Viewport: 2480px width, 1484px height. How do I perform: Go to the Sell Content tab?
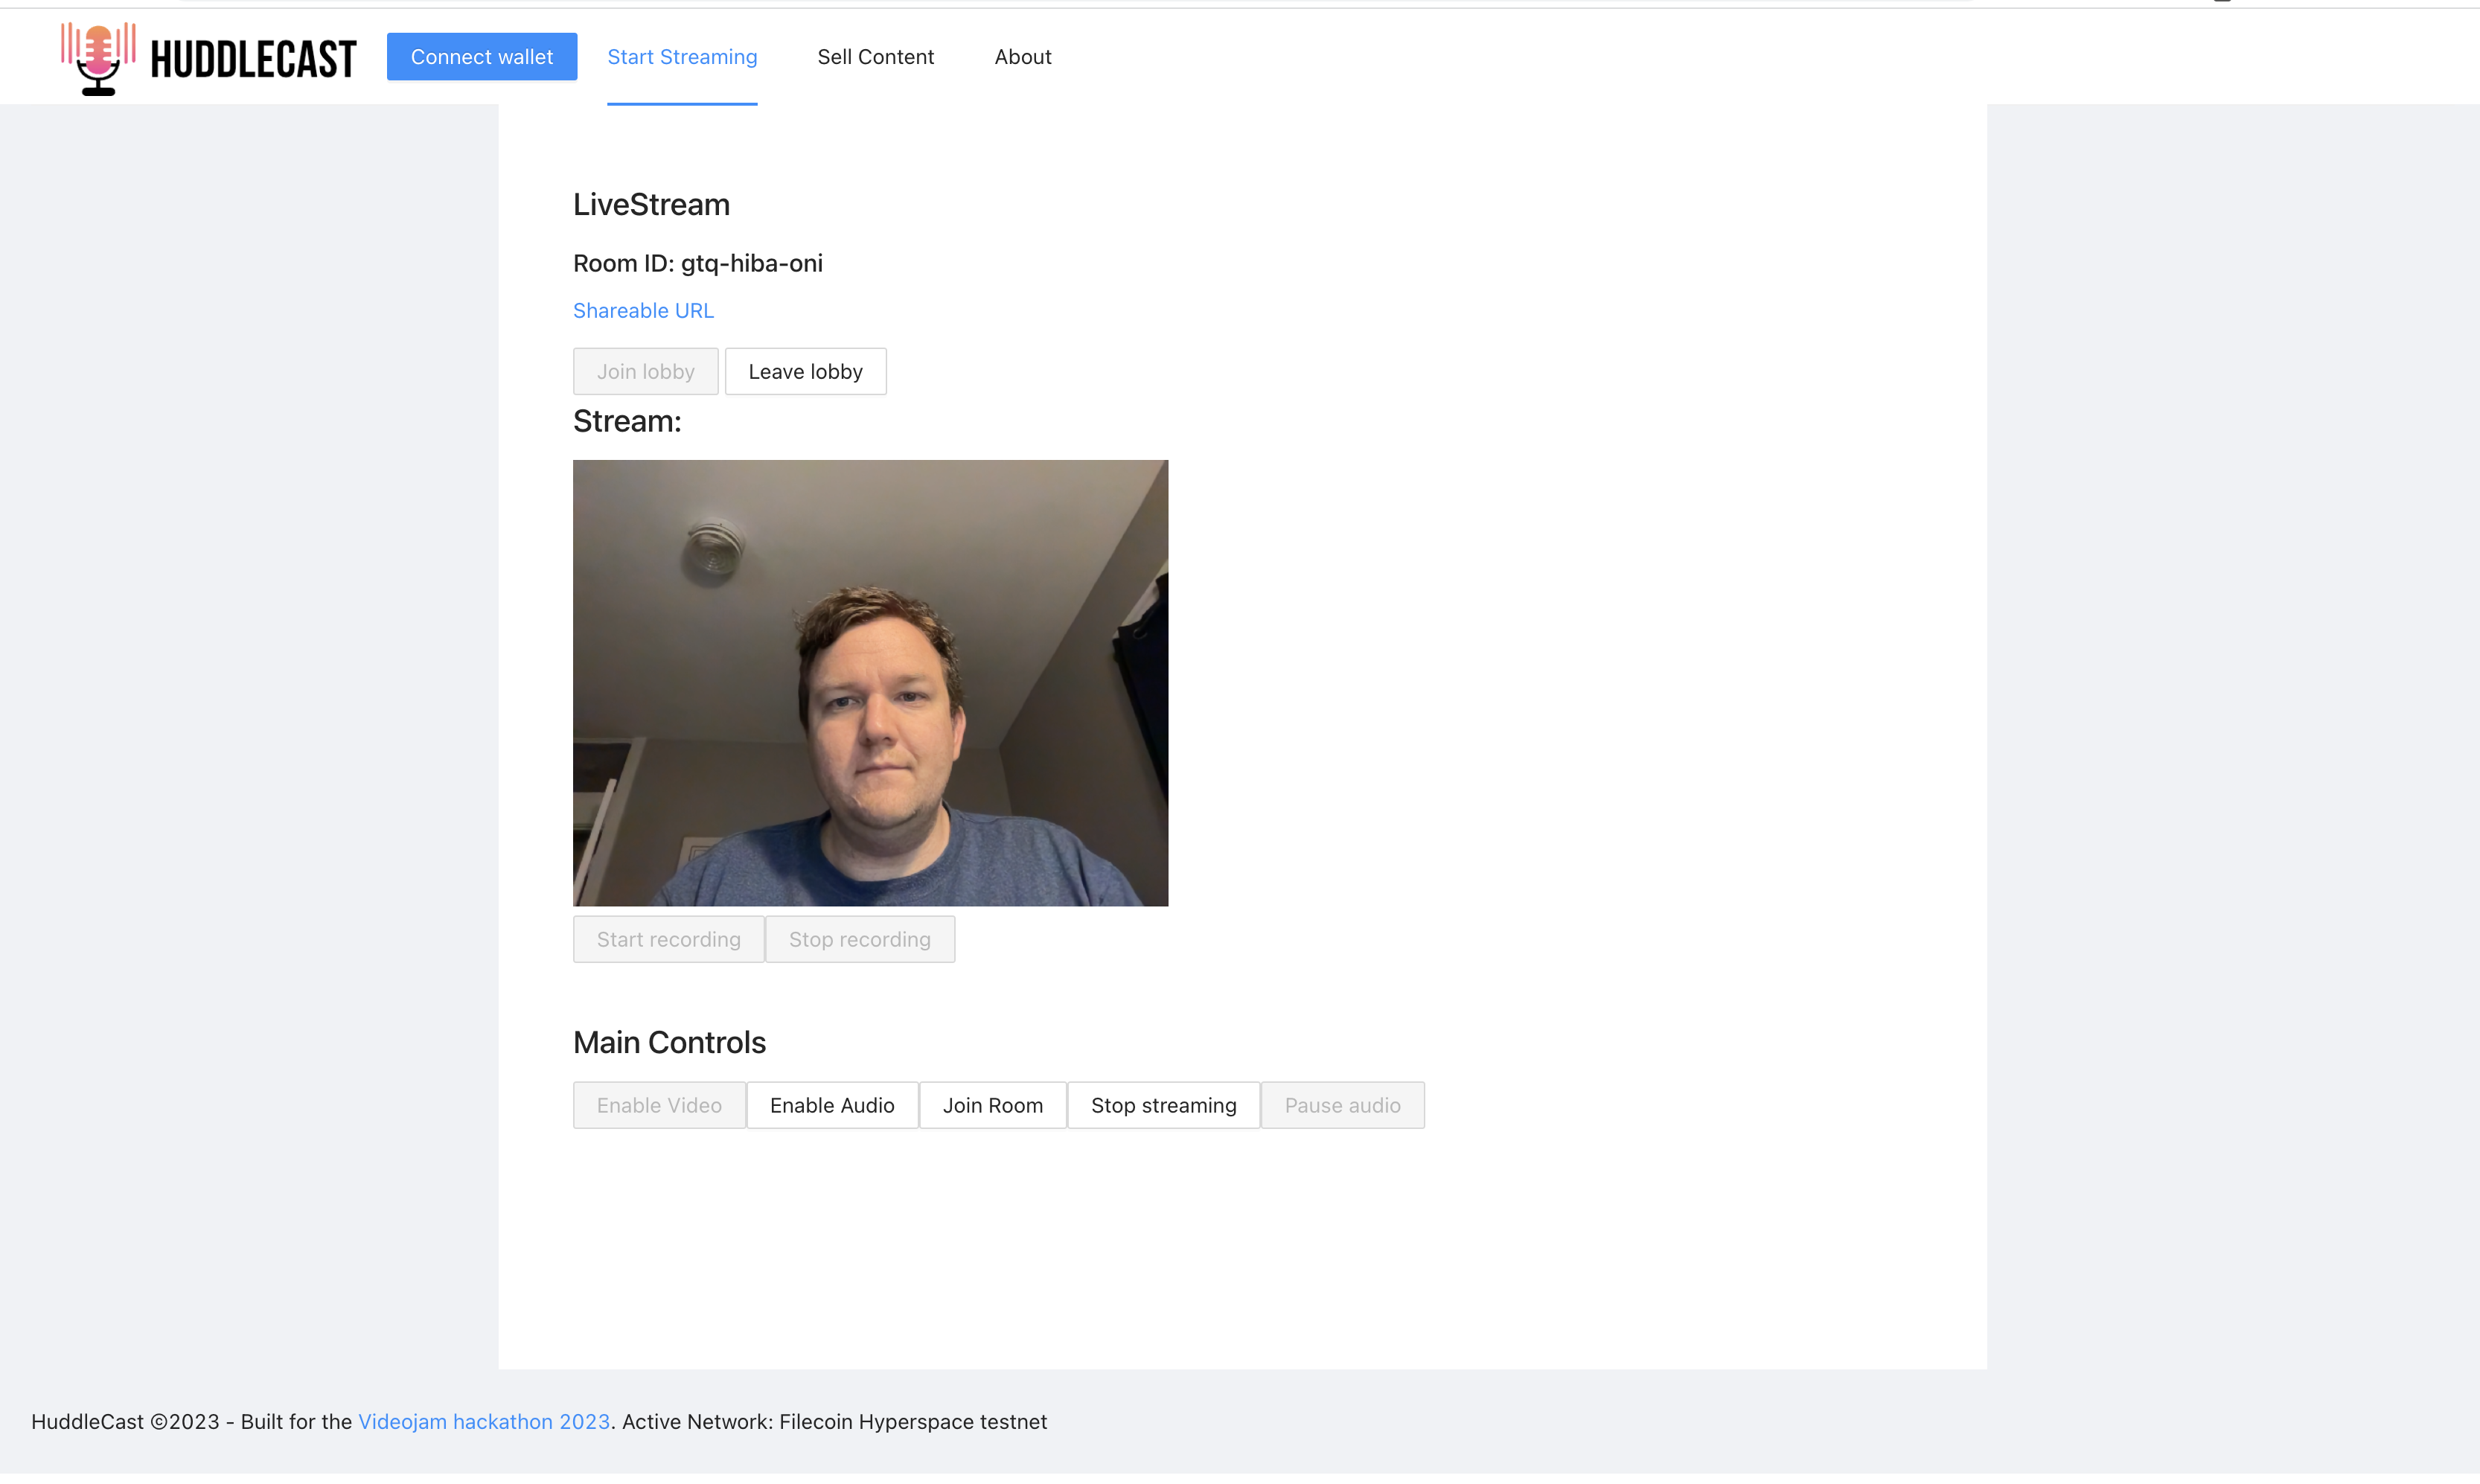[x=875, y=57]
